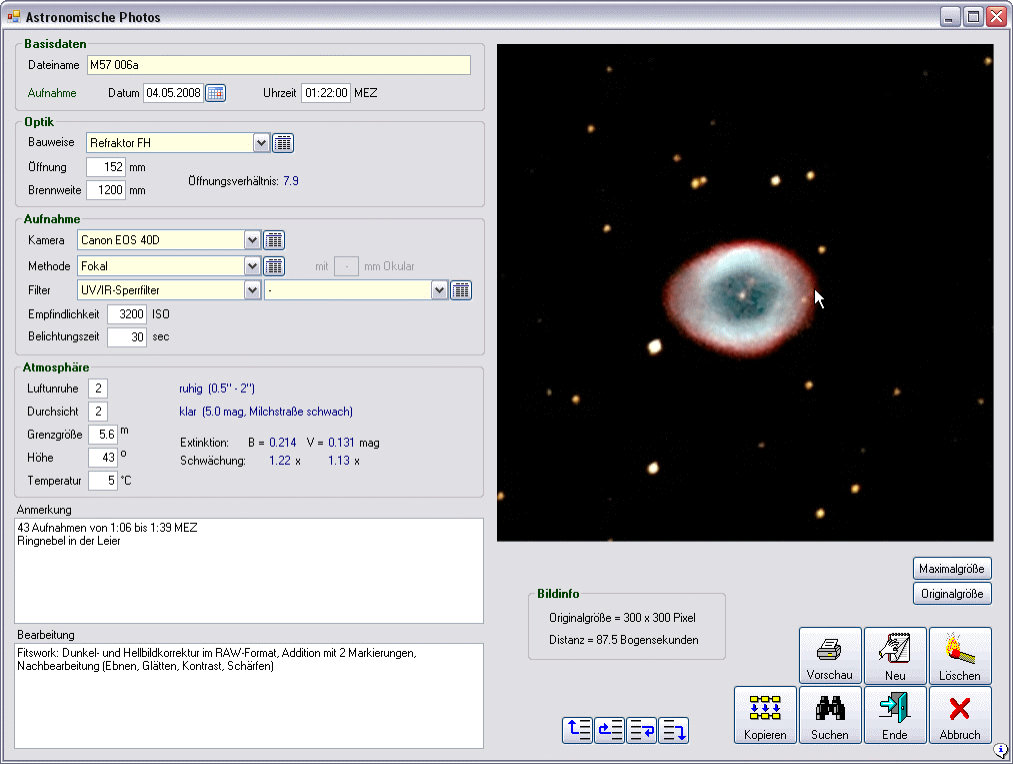Open the camera list icon next to Kamera

coord(274,240)
